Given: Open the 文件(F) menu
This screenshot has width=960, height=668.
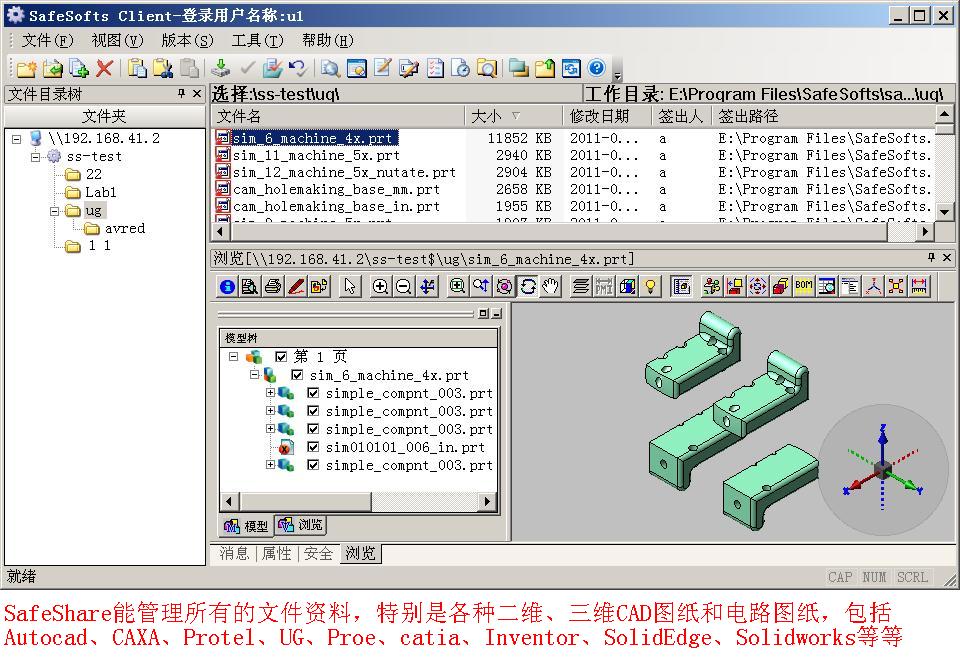Looking at the screenshot, I should click(x=47, y=40).
